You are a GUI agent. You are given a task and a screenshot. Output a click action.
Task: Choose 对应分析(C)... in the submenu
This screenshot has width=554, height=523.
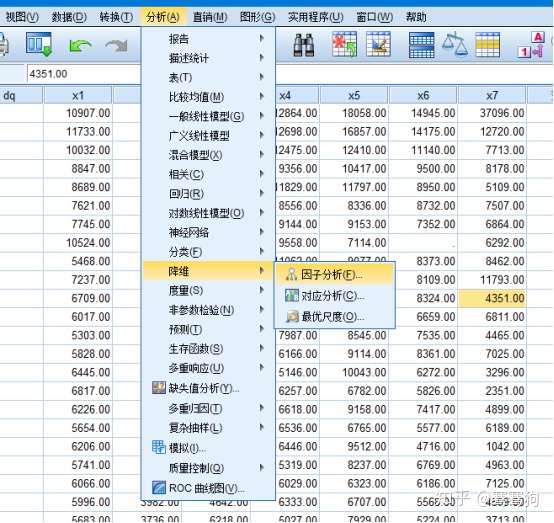(x=335, y=296)
